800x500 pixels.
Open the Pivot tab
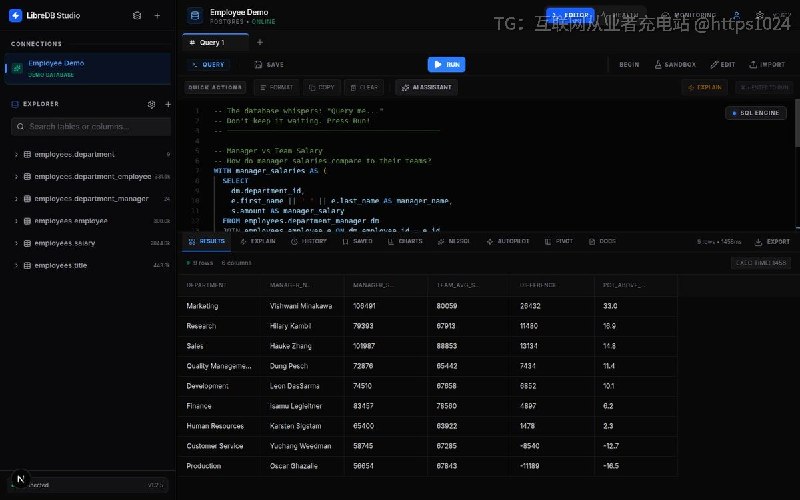[x=559, y=241]
